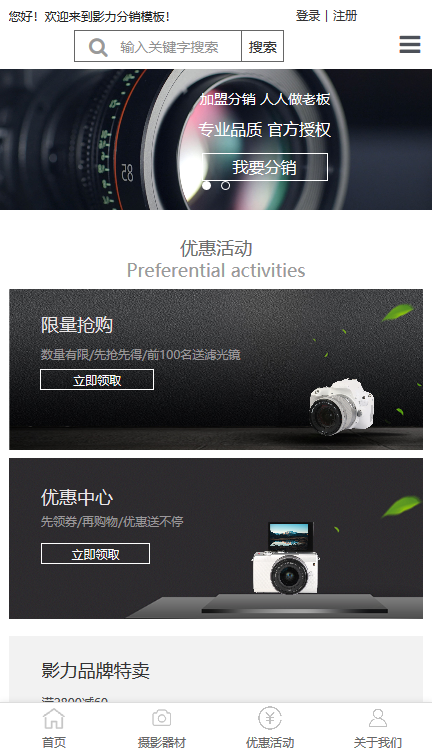Tap the yen coupon icon
The image size is (432, 752).
click(x=270, y=718)
